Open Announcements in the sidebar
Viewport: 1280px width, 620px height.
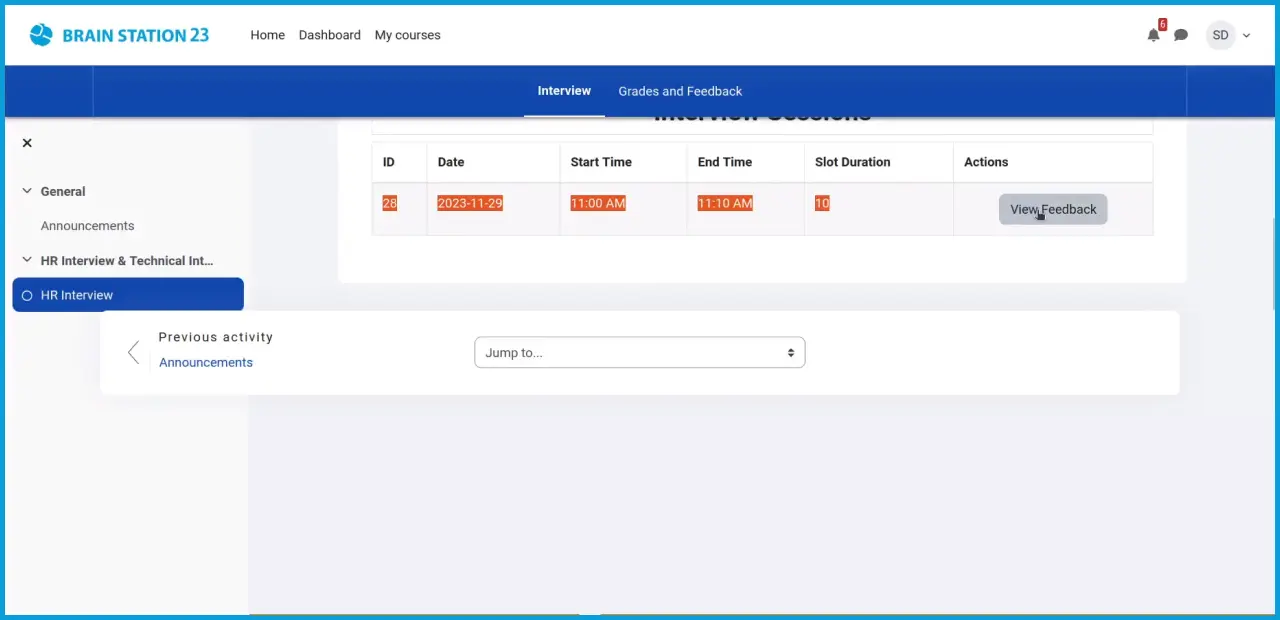tap(87, 225)
